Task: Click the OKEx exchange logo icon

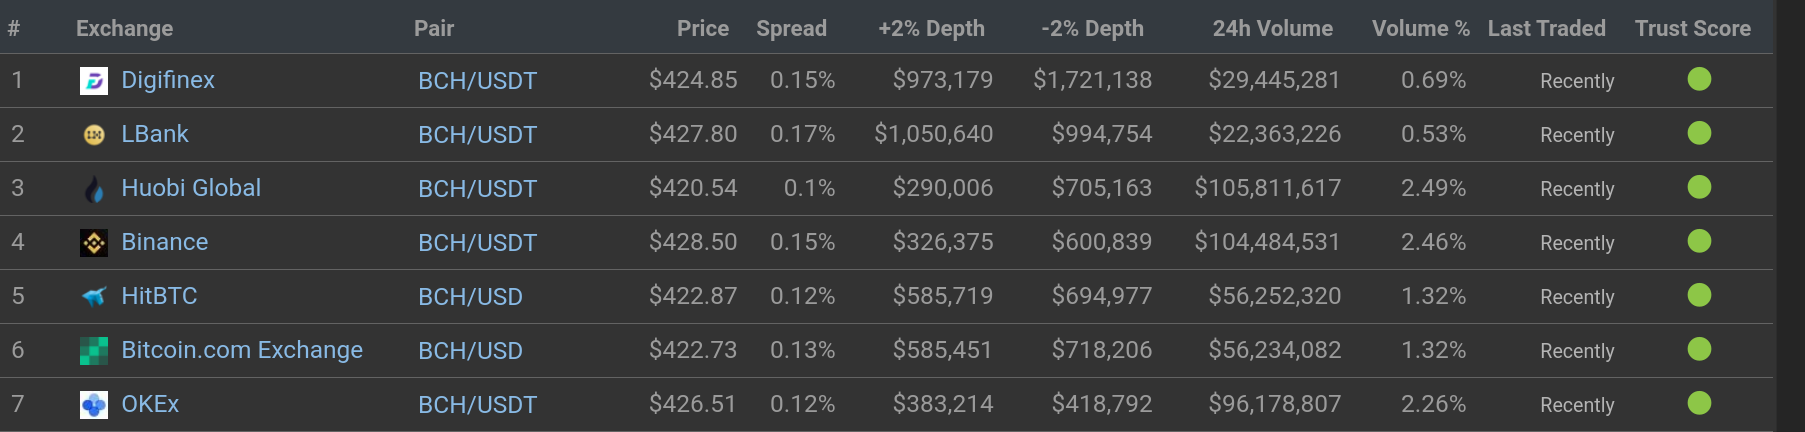Action: coord(94,405)
